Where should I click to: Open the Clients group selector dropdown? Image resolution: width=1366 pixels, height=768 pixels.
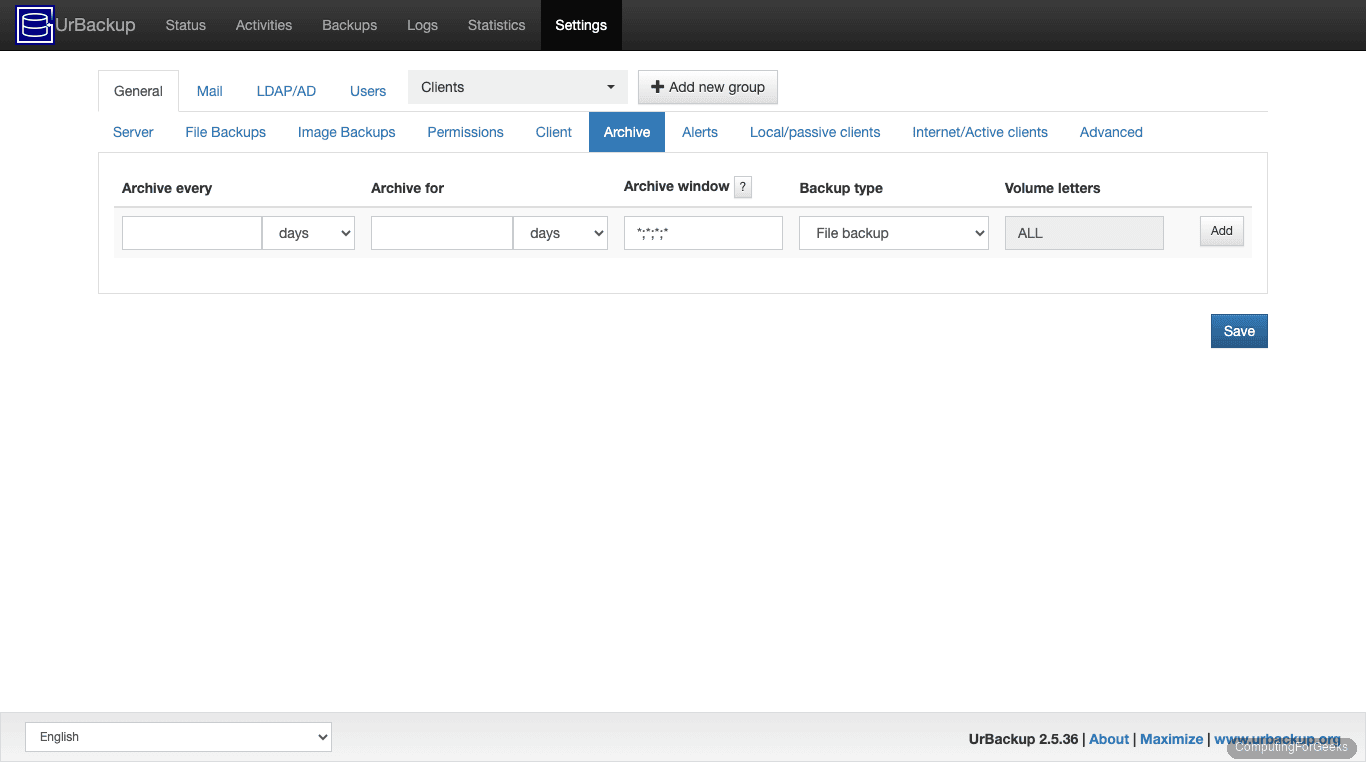coord(517,87)
